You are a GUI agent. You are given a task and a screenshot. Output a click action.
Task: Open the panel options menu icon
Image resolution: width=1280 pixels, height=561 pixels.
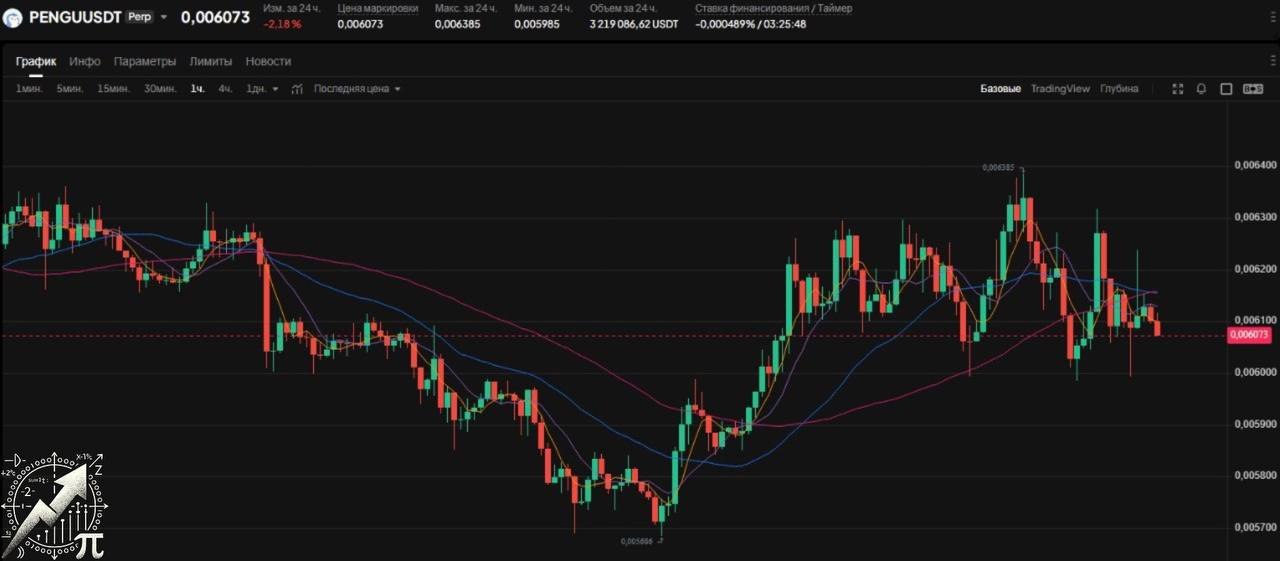[x=1273, y=61]
